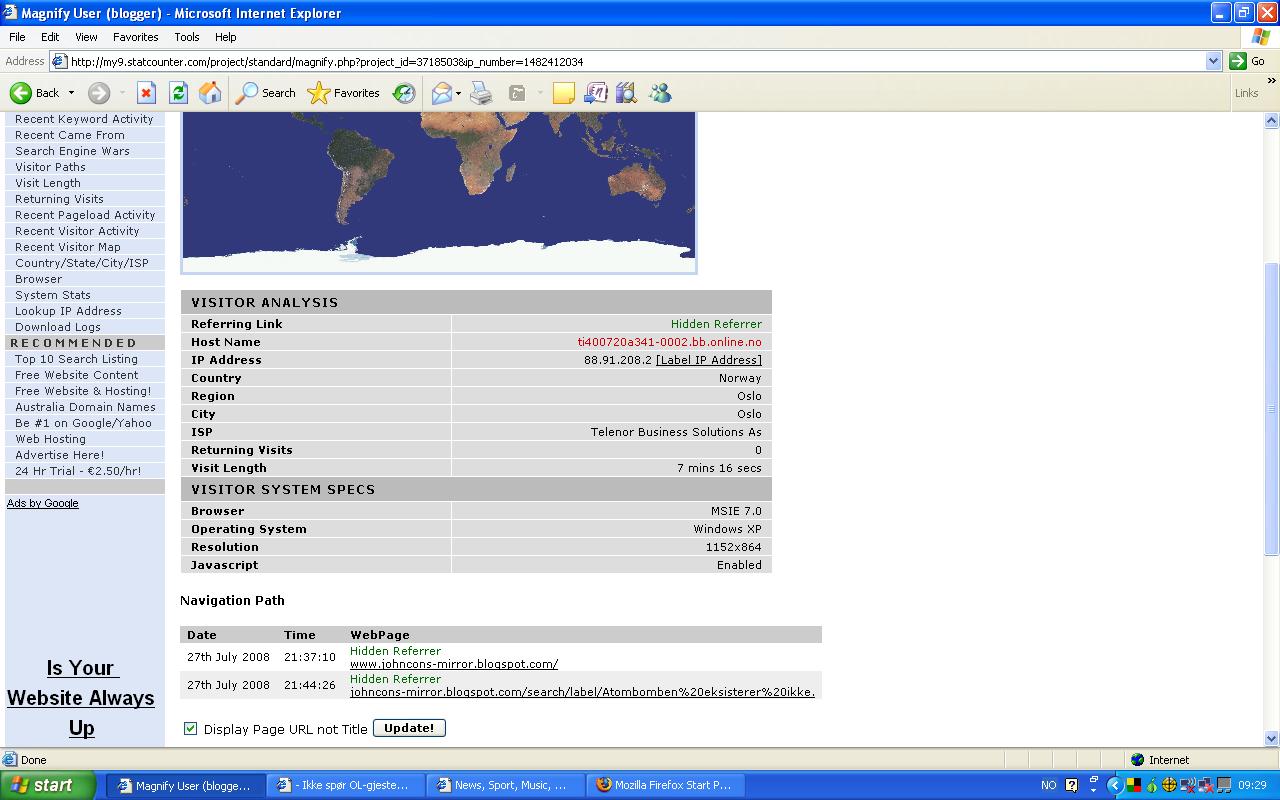The width and height of the screenshot is (1280, 800).
Task: Refresh the page with the green arrows icon
Action: click(178, 93)
